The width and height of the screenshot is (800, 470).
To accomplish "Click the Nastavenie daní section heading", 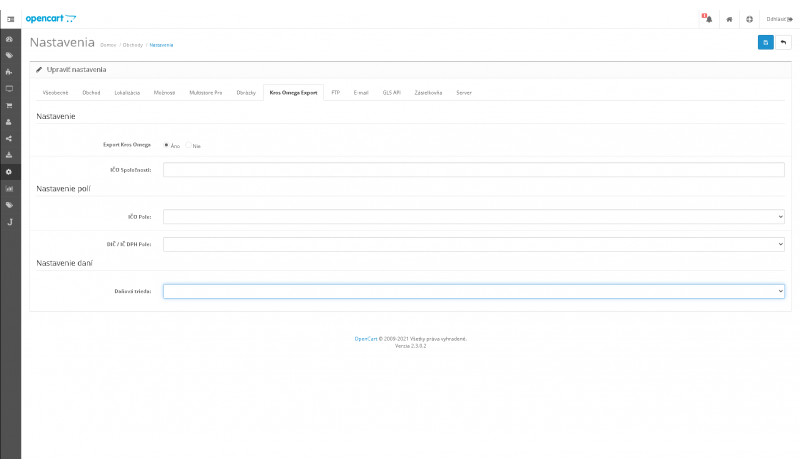I will (x=64, y=263).
